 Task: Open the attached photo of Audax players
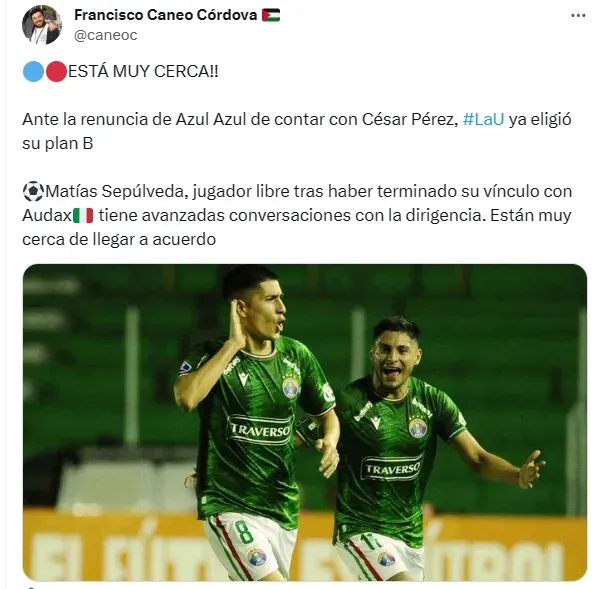tap(305, 422)
